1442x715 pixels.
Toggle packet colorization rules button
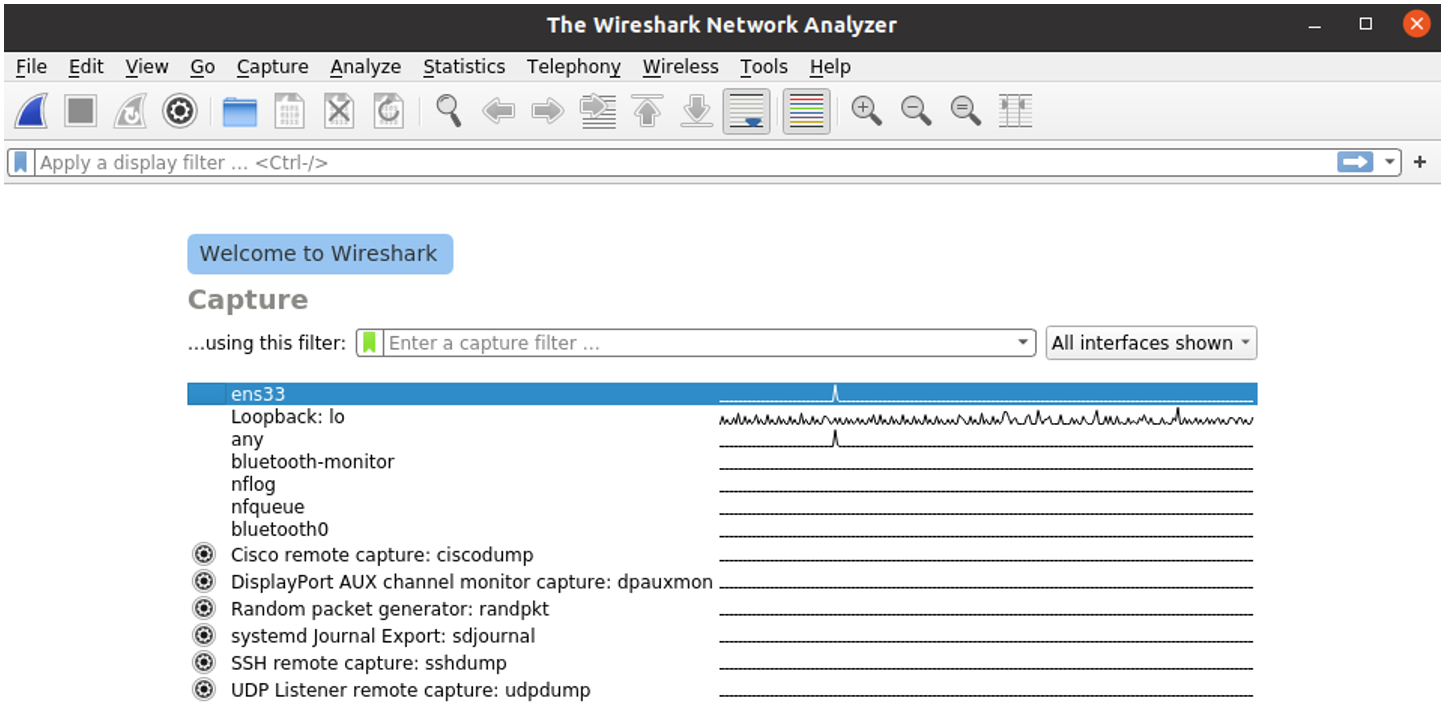[x=807, y=111]
